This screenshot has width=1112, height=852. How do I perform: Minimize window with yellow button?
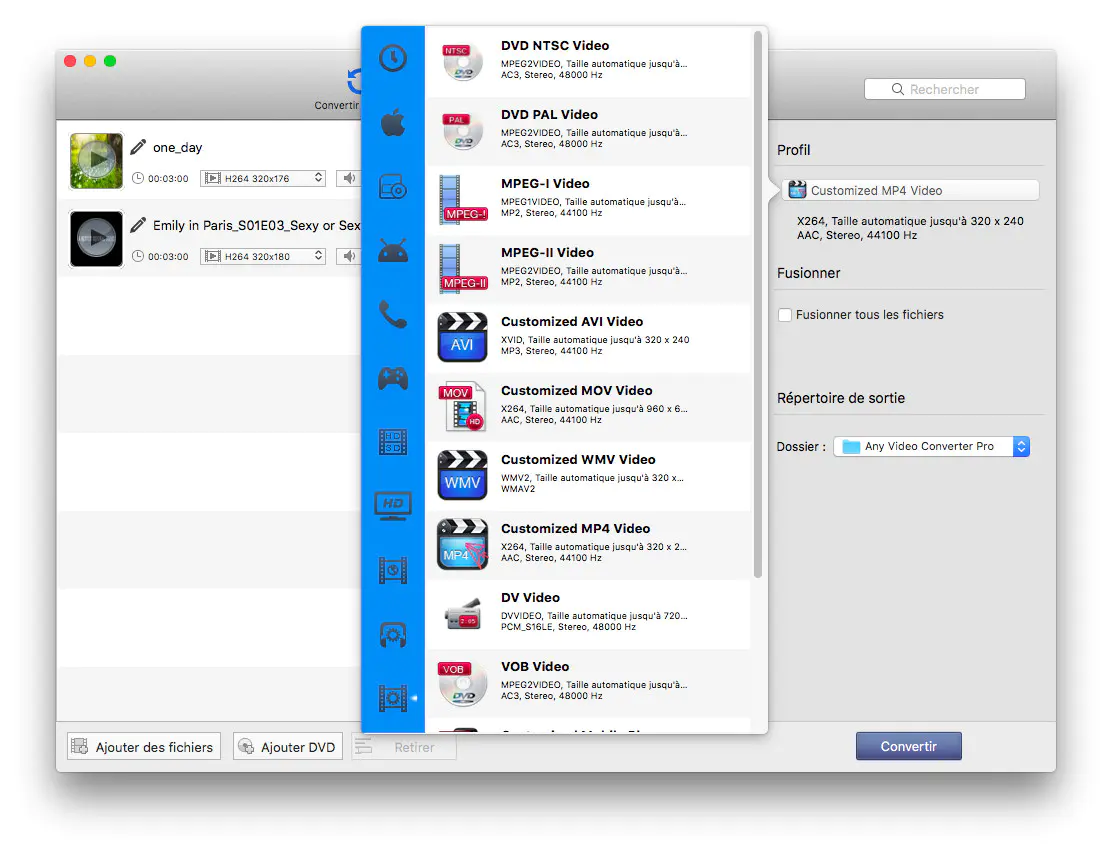(90, 61)
